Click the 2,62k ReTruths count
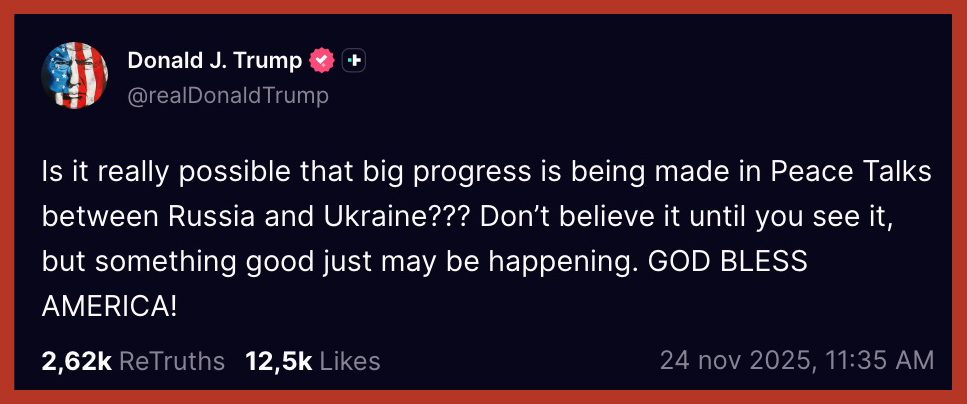Viewport: 967px width, 404px height. [76, 361]
